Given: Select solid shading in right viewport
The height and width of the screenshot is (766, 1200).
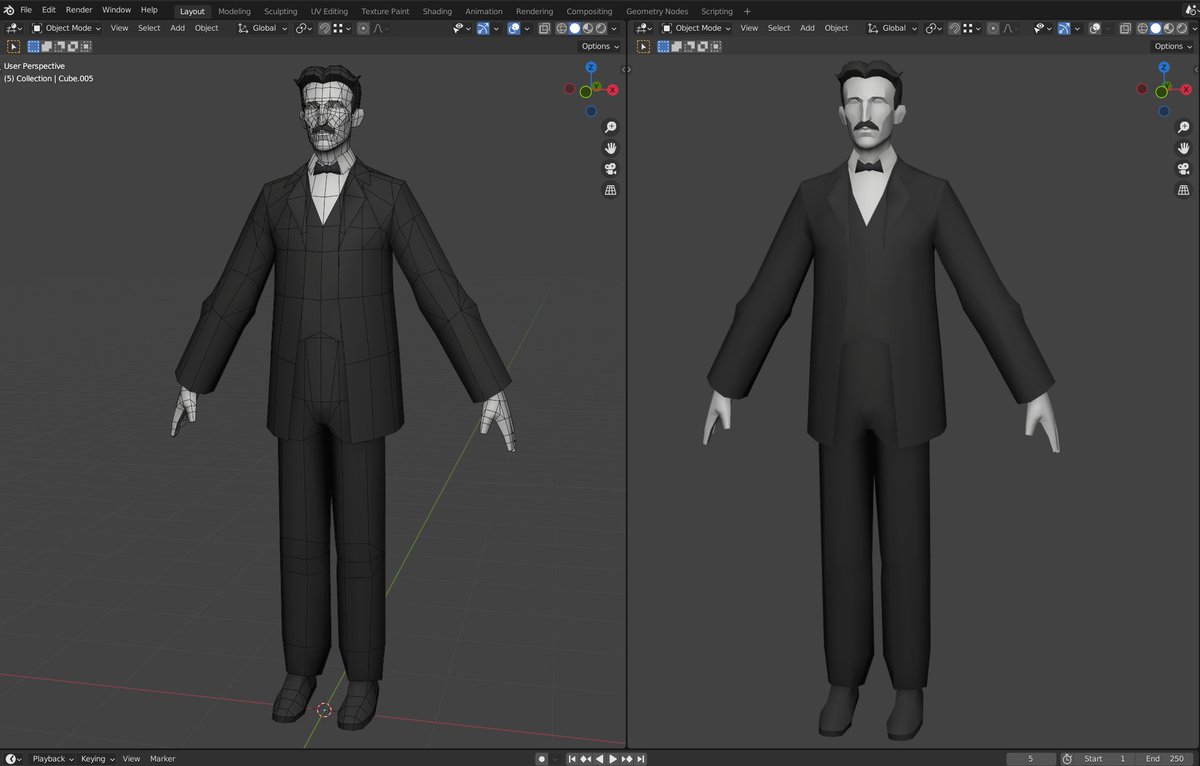Looking at the screenshot, I should (1154, 28).
